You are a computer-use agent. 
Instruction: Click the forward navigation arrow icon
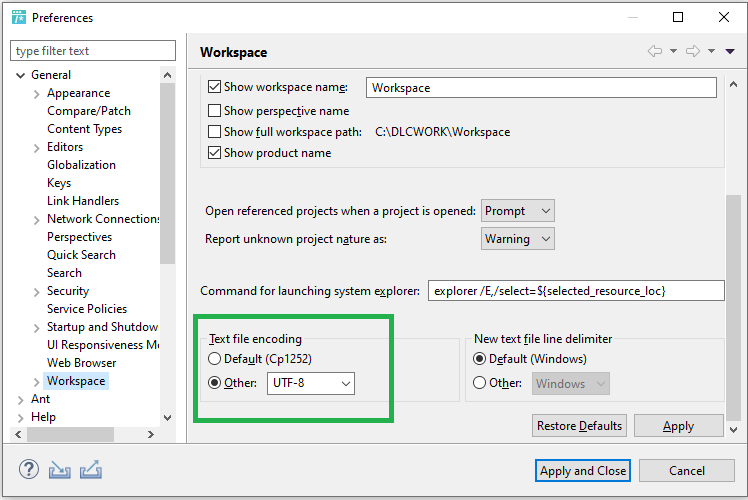pyautogui.click(x=693, y=52)
